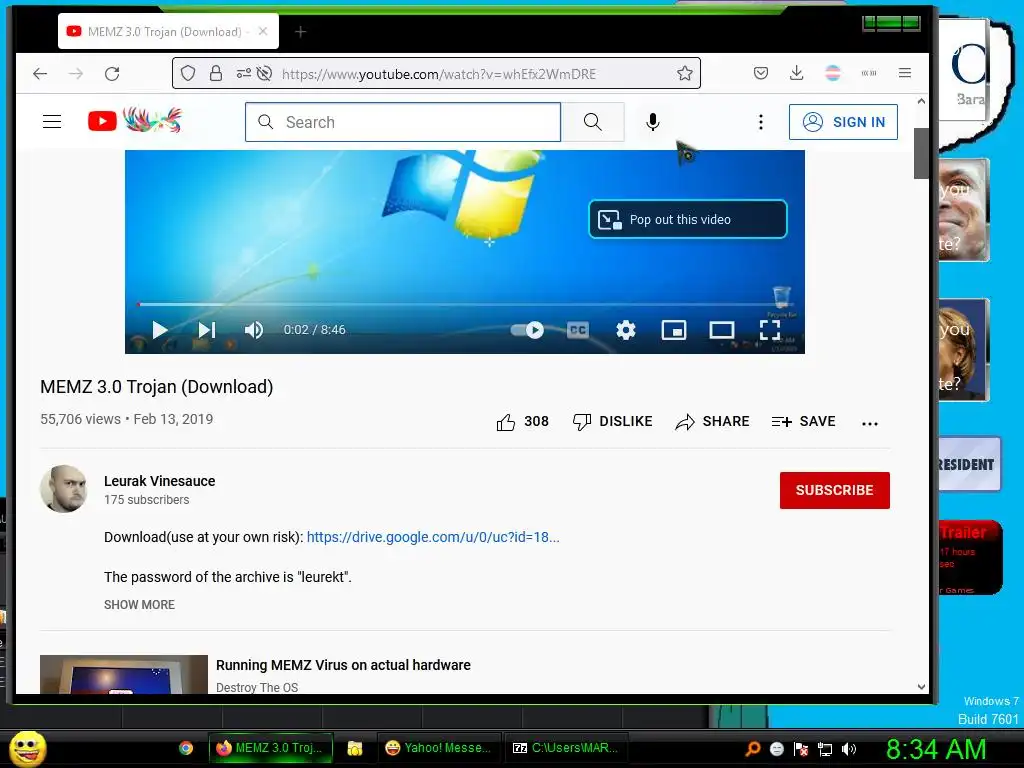Click the padlock site security icon

pos(216,73)
